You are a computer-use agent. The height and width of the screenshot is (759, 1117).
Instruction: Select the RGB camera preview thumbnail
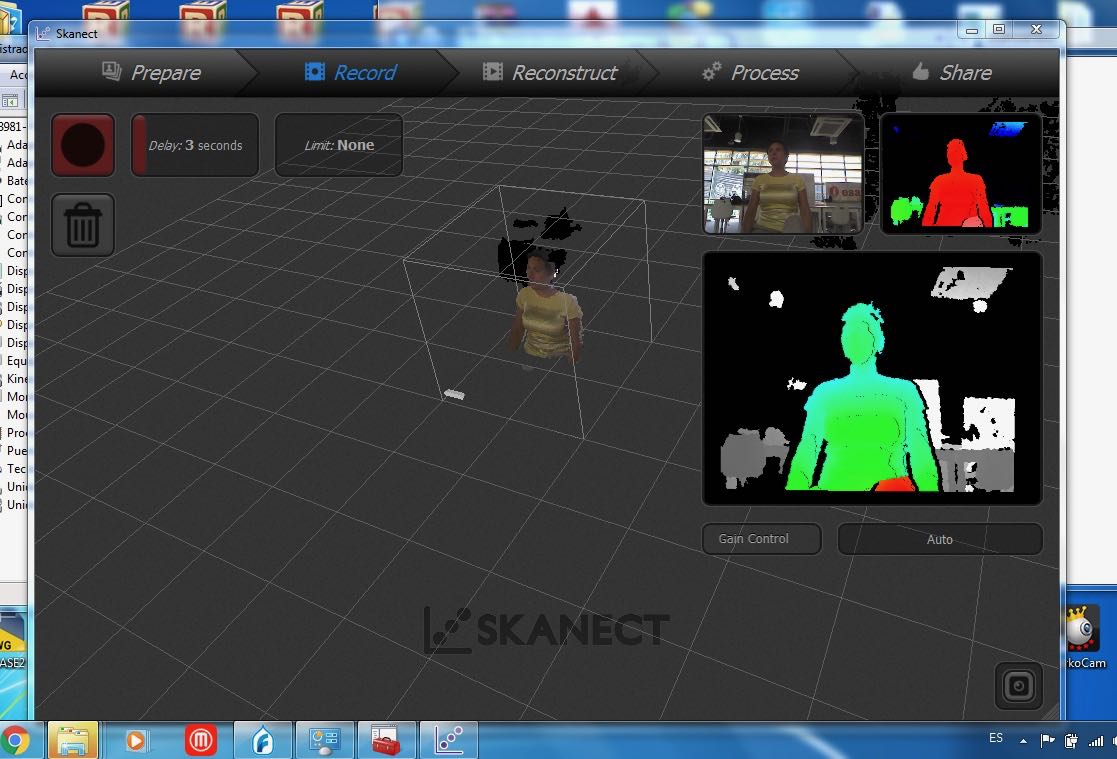(x=783, y=173)
